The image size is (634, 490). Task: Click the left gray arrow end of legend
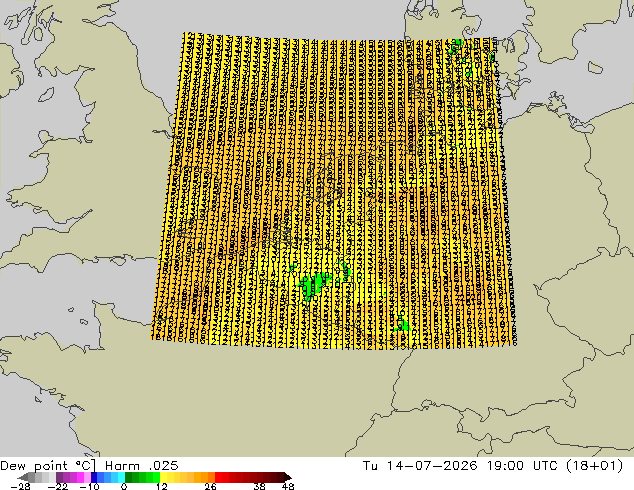(23, 477)
